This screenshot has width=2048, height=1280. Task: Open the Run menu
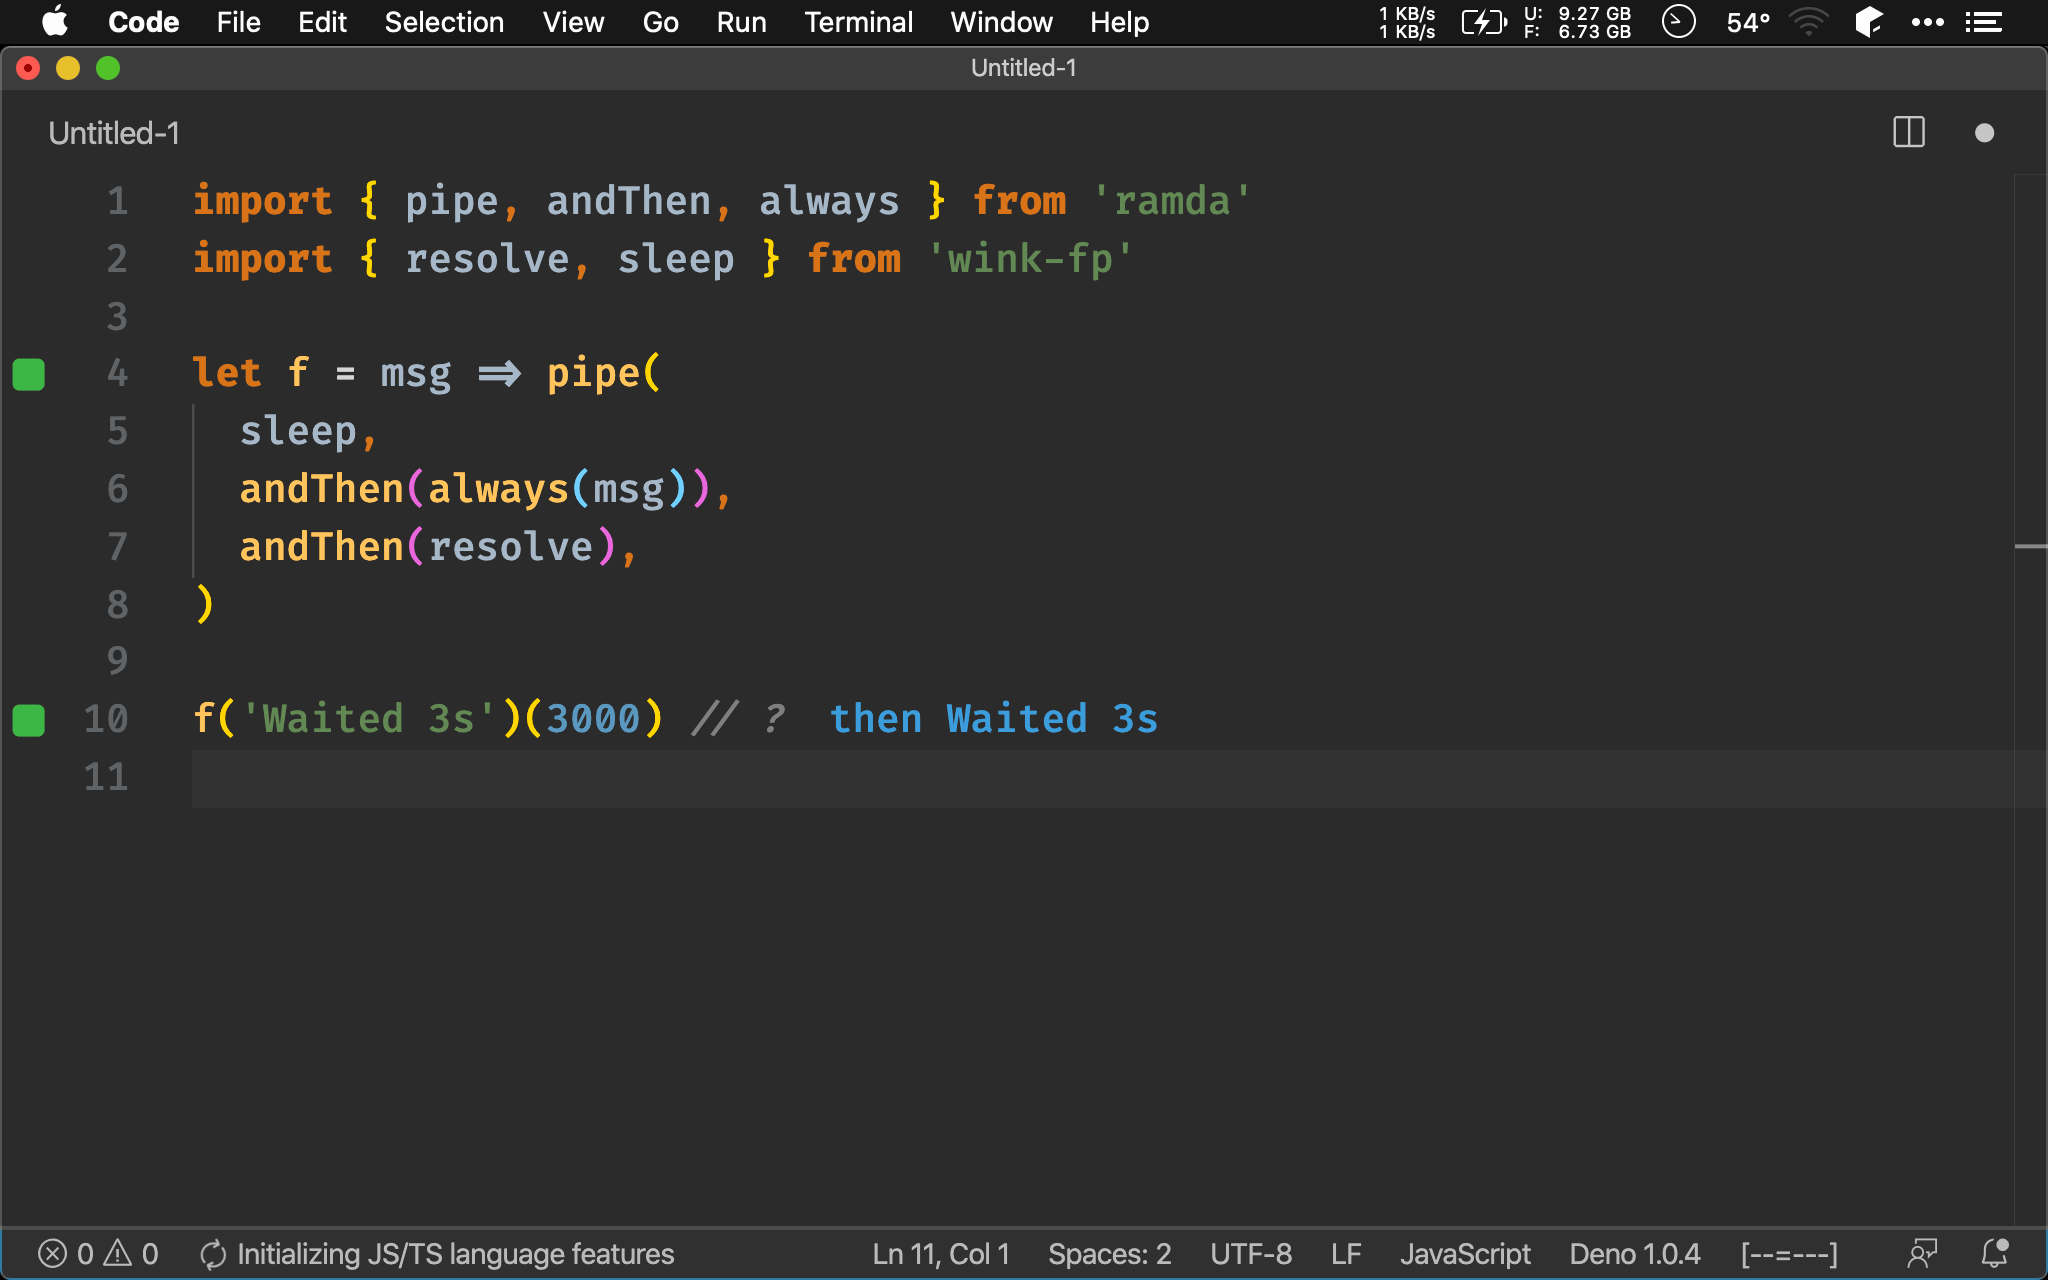[741, 22]
